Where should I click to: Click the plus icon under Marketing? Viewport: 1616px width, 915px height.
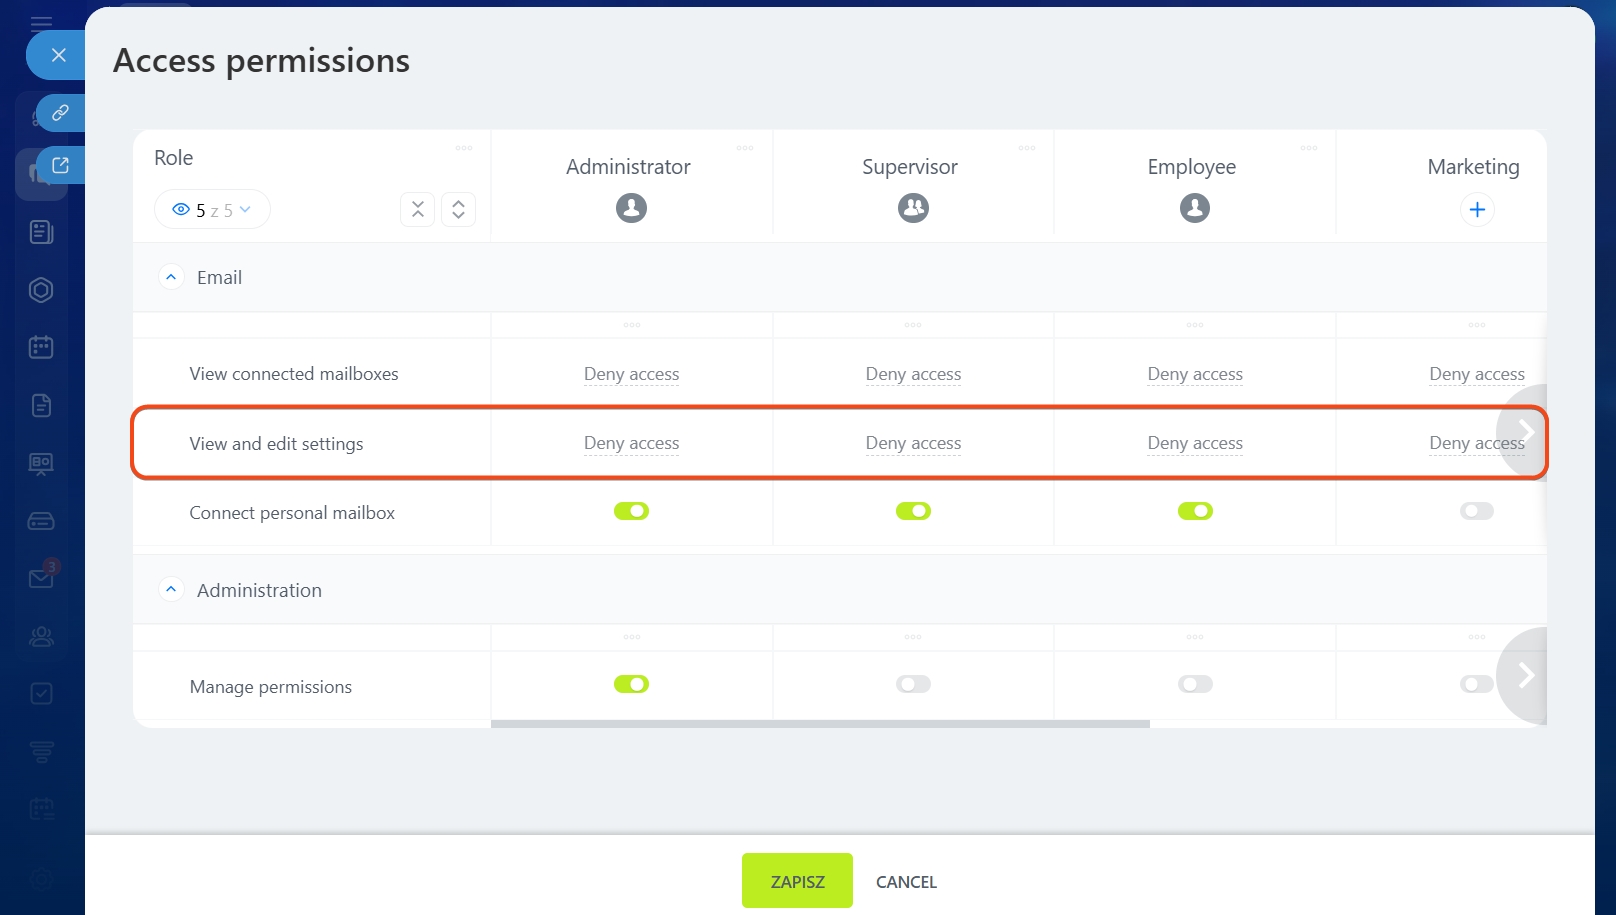coord(1477,210)
